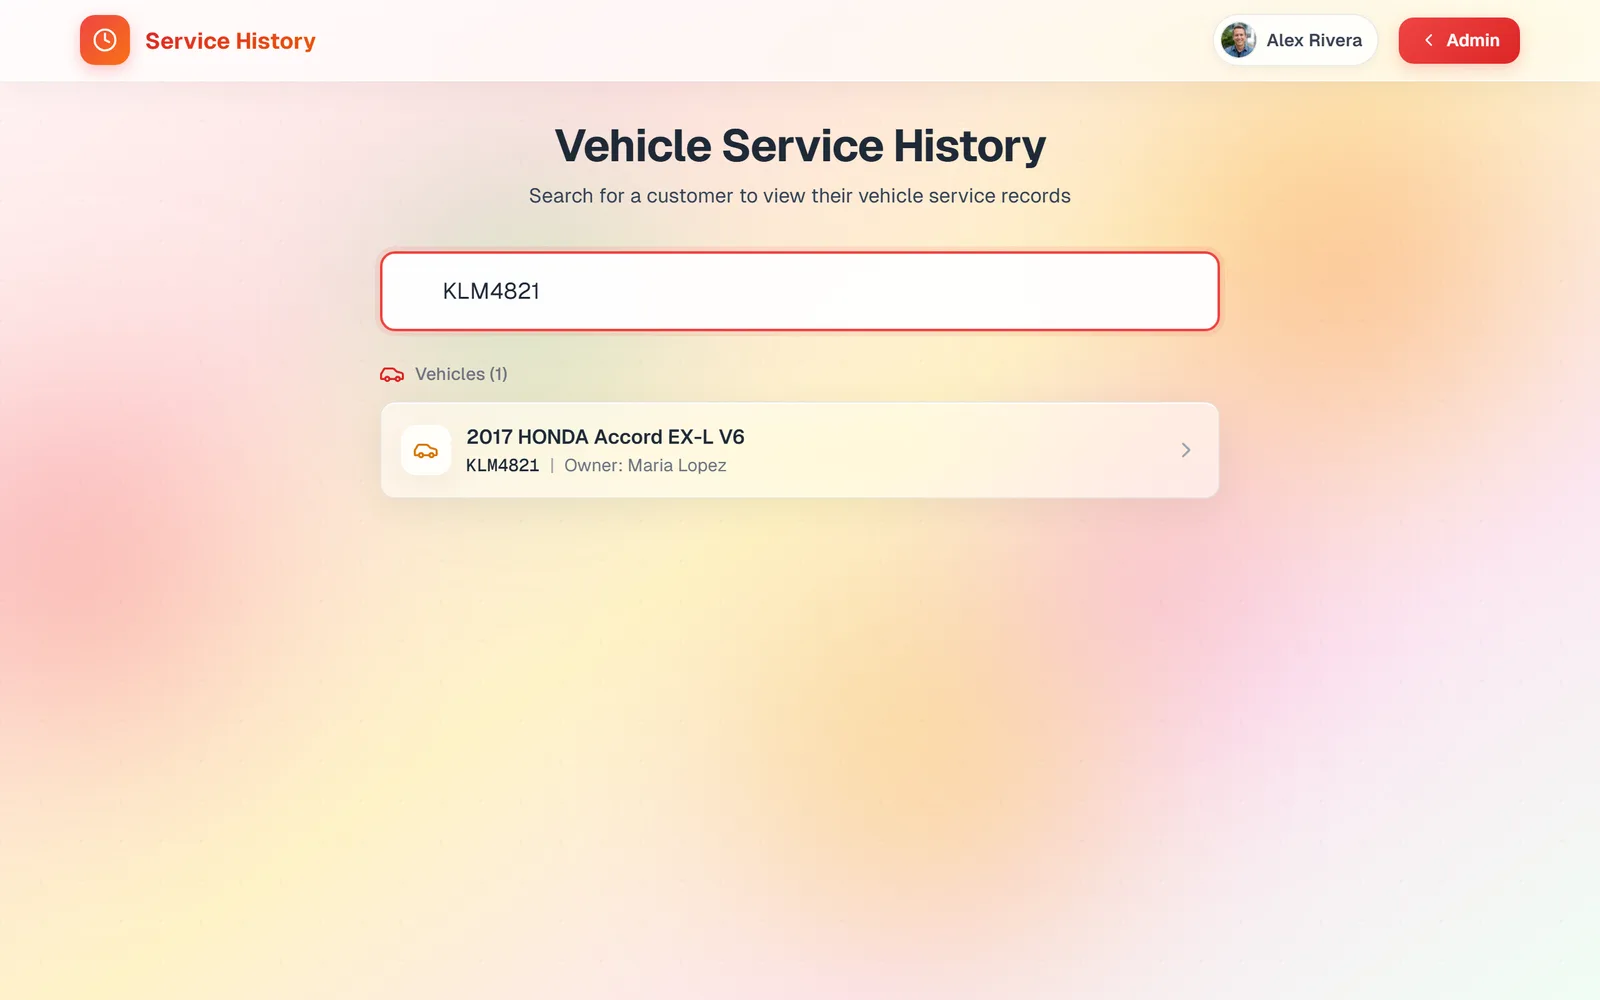Click the orange car icon on the Honda Accord card
Image resolution: width=1600 pixels, height=1000 pixels.
pos(426,450)
